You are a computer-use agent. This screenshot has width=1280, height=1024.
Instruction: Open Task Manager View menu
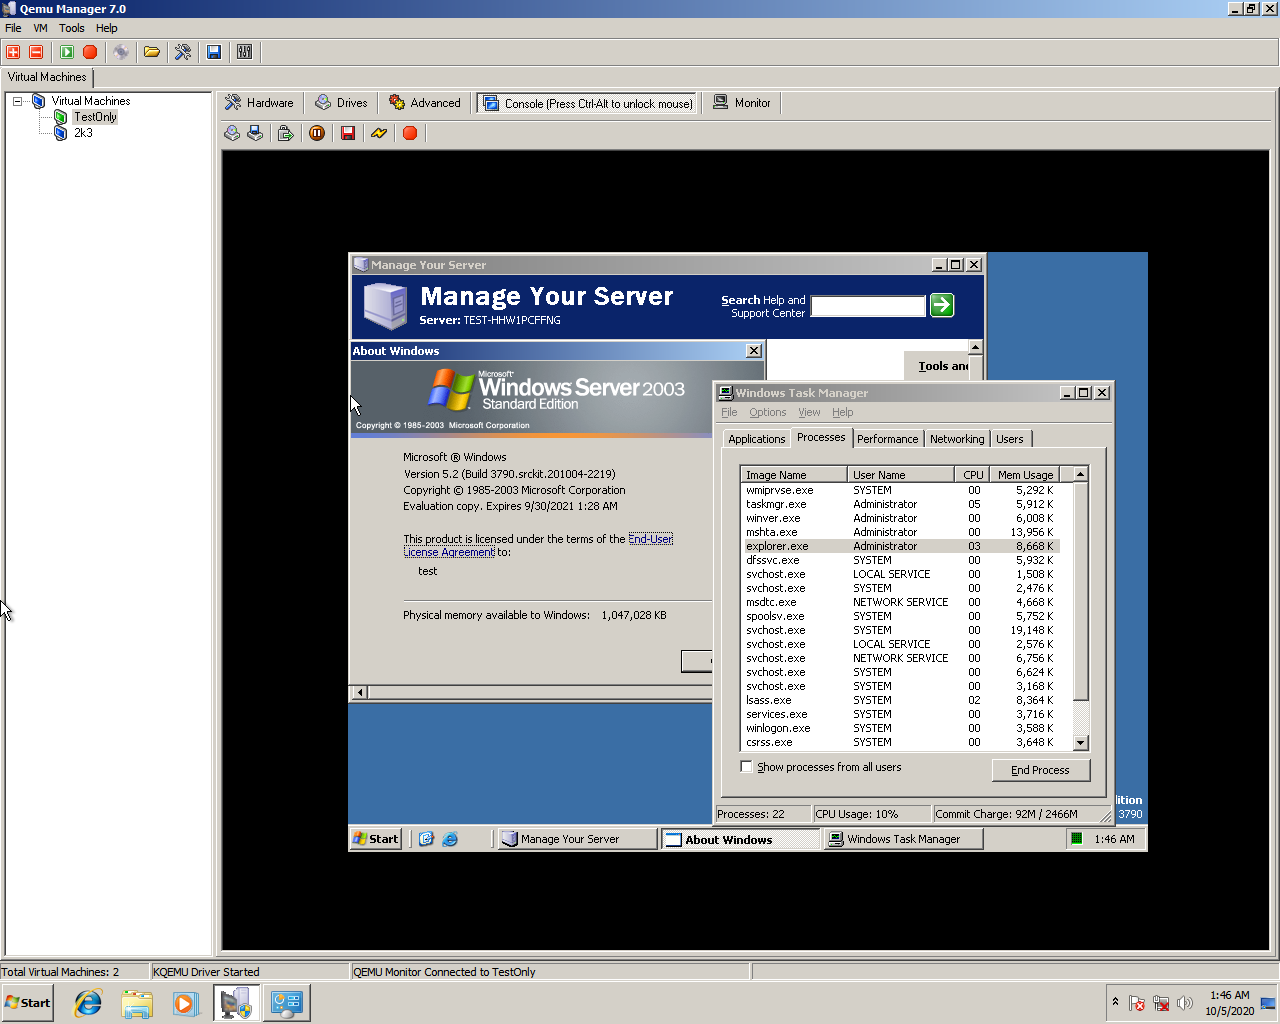click(x=809, y=412)
